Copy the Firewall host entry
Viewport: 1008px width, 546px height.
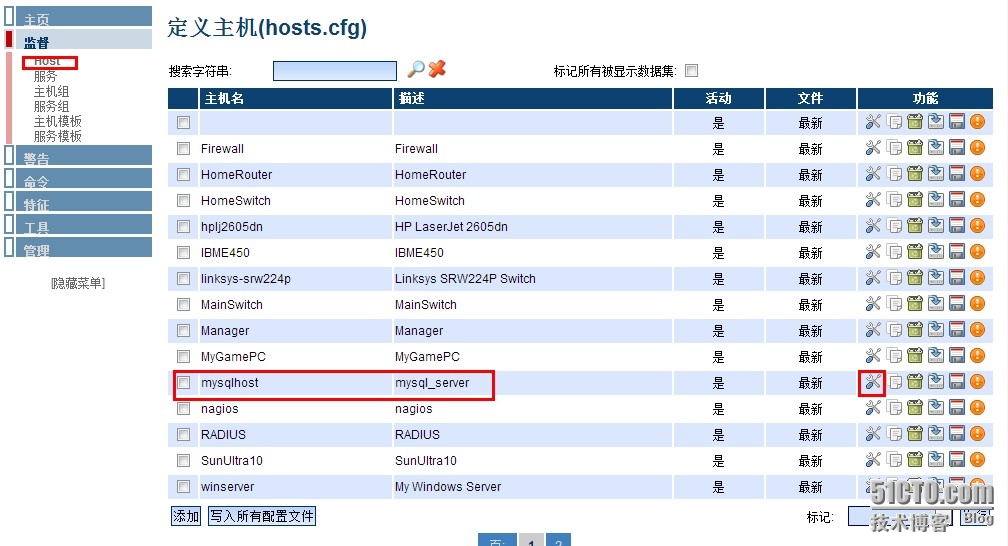tap(894, 148)
